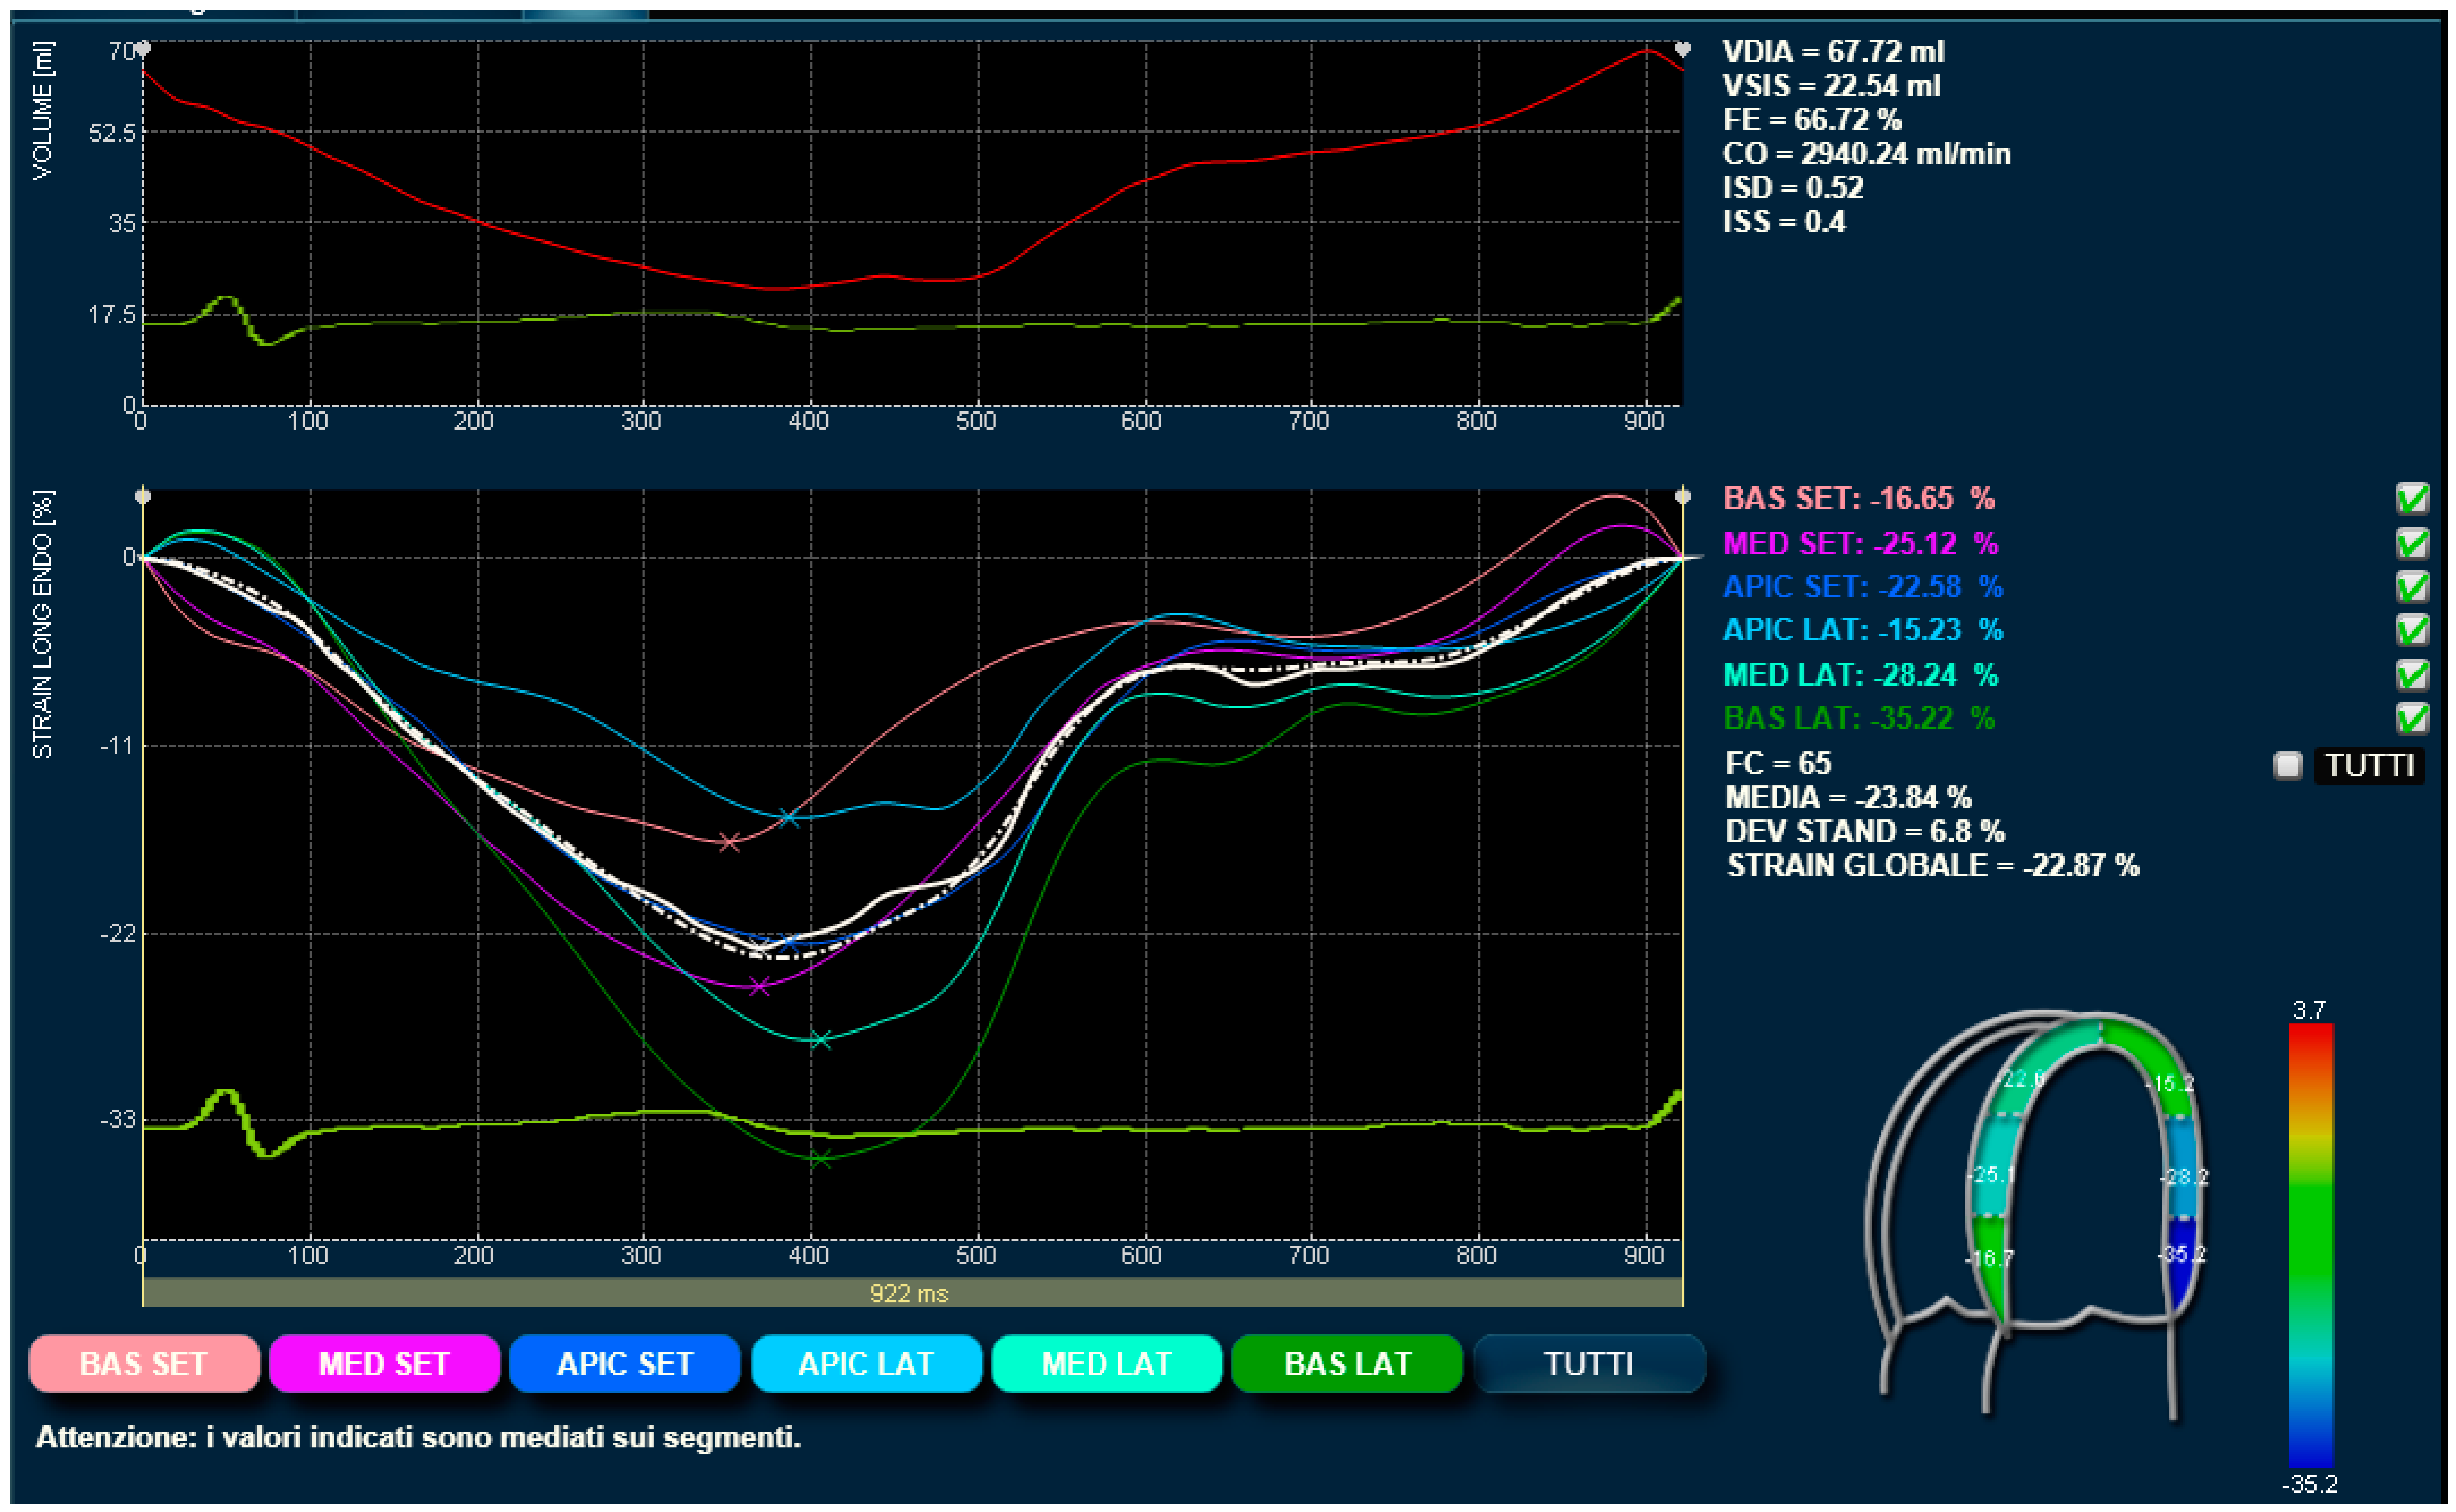This screenshot has width=2456, height=1512.
Task: Click the MED LAT segment button
Action: click(1106, 1364)
